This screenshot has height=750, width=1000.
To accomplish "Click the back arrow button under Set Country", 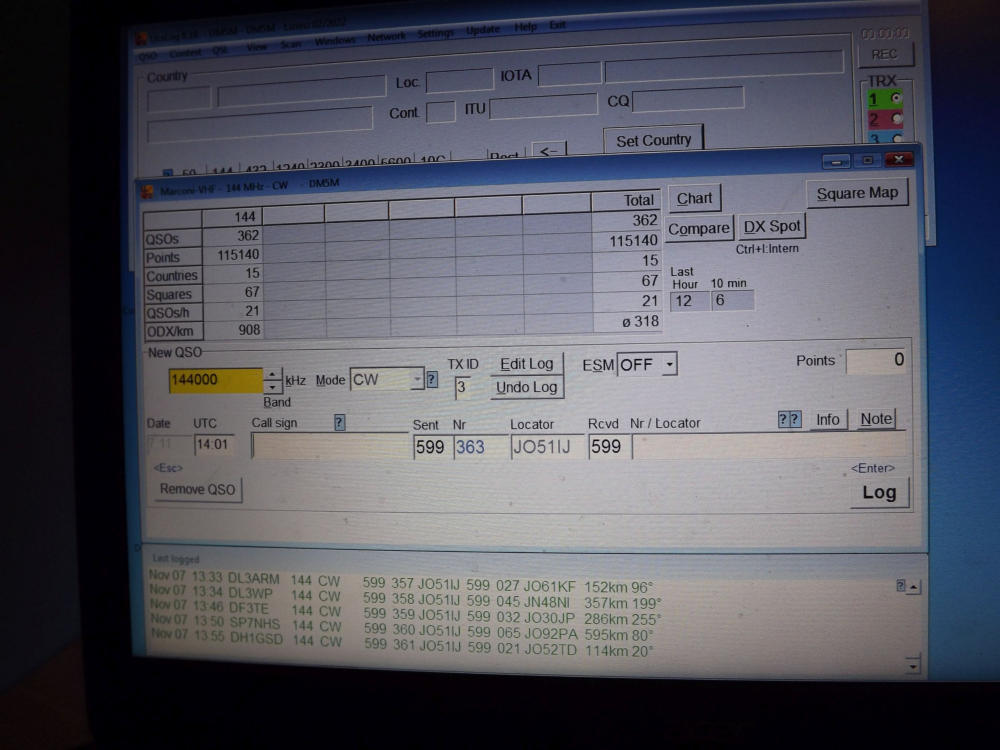I will coord(548,151).
